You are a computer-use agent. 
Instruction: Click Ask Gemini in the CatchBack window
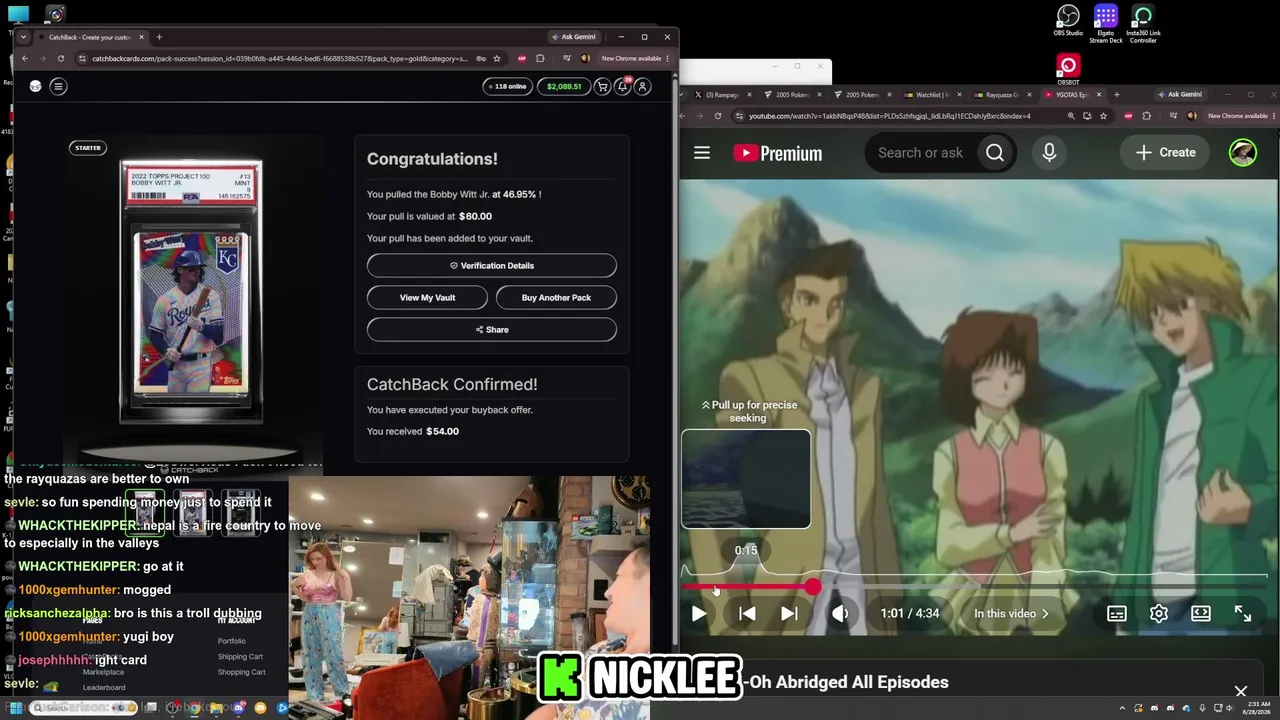(573, 37)
